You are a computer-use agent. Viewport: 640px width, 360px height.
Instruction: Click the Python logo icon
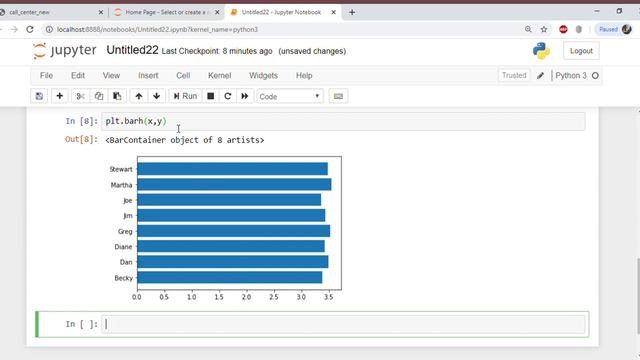pyautogui.click(x=541, y=51)
